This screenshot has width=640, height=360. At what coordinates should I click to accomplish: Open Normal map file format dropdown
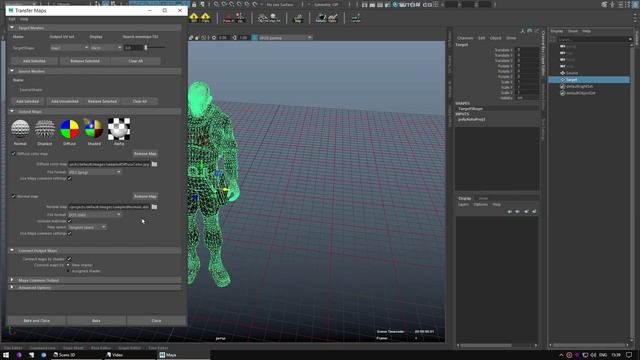coord(94,215)
